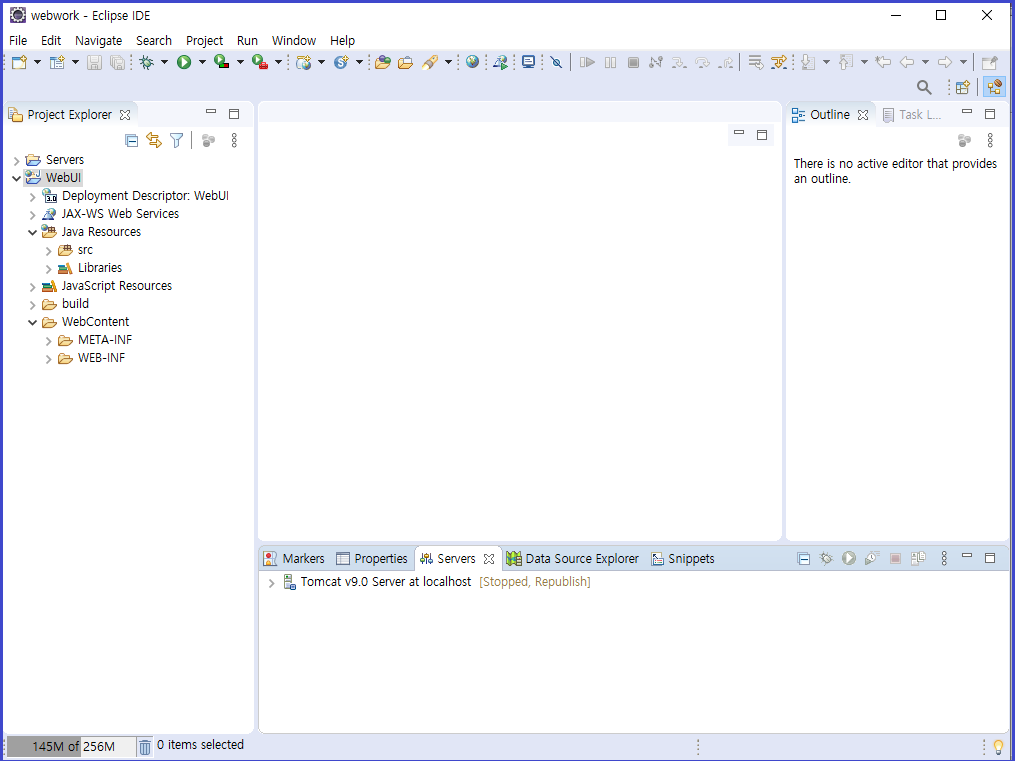Collapse All in the Servers view toolbar
1015x761 pixels.
click(x=804, y=559)
